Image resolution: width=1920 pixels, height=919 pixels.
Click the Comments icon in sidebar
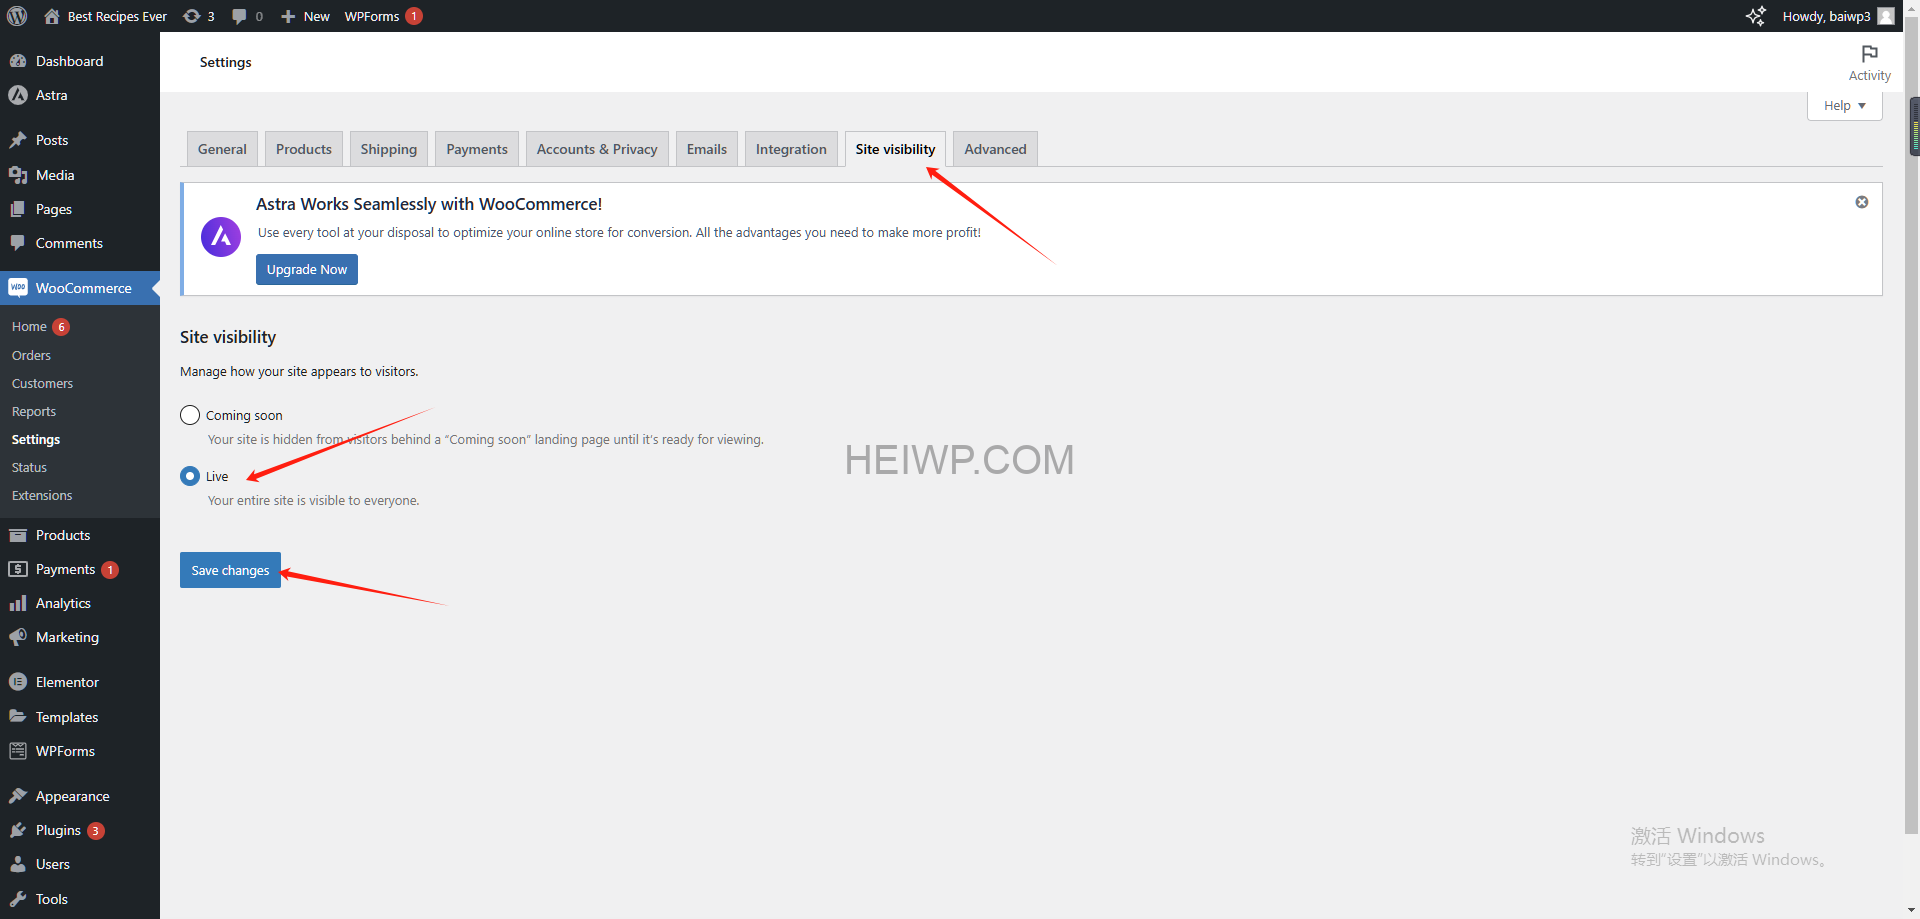(18, 243)
